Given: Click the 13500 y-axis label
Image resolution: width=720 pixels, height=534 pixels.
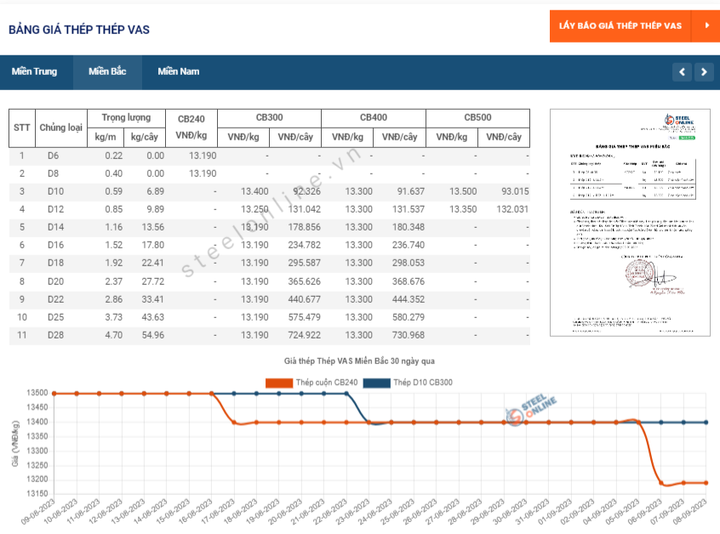Looking at the screenshot, I should [x=37, y=393].
